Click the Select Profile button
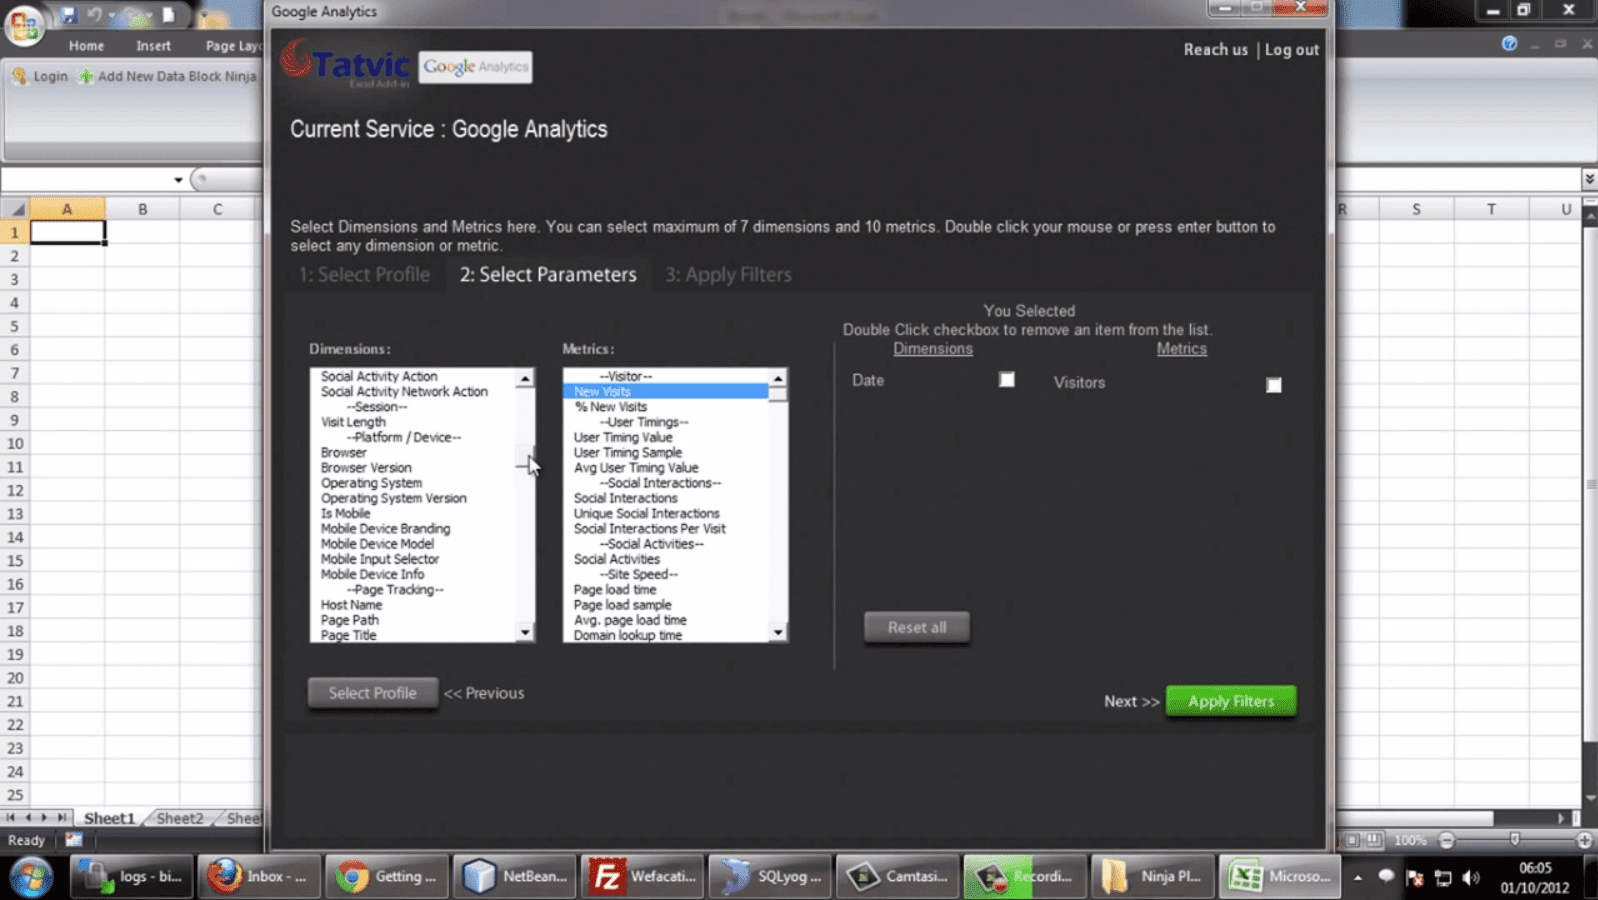The height and width of the screenshot is (900, 1598). coord(373,693)
